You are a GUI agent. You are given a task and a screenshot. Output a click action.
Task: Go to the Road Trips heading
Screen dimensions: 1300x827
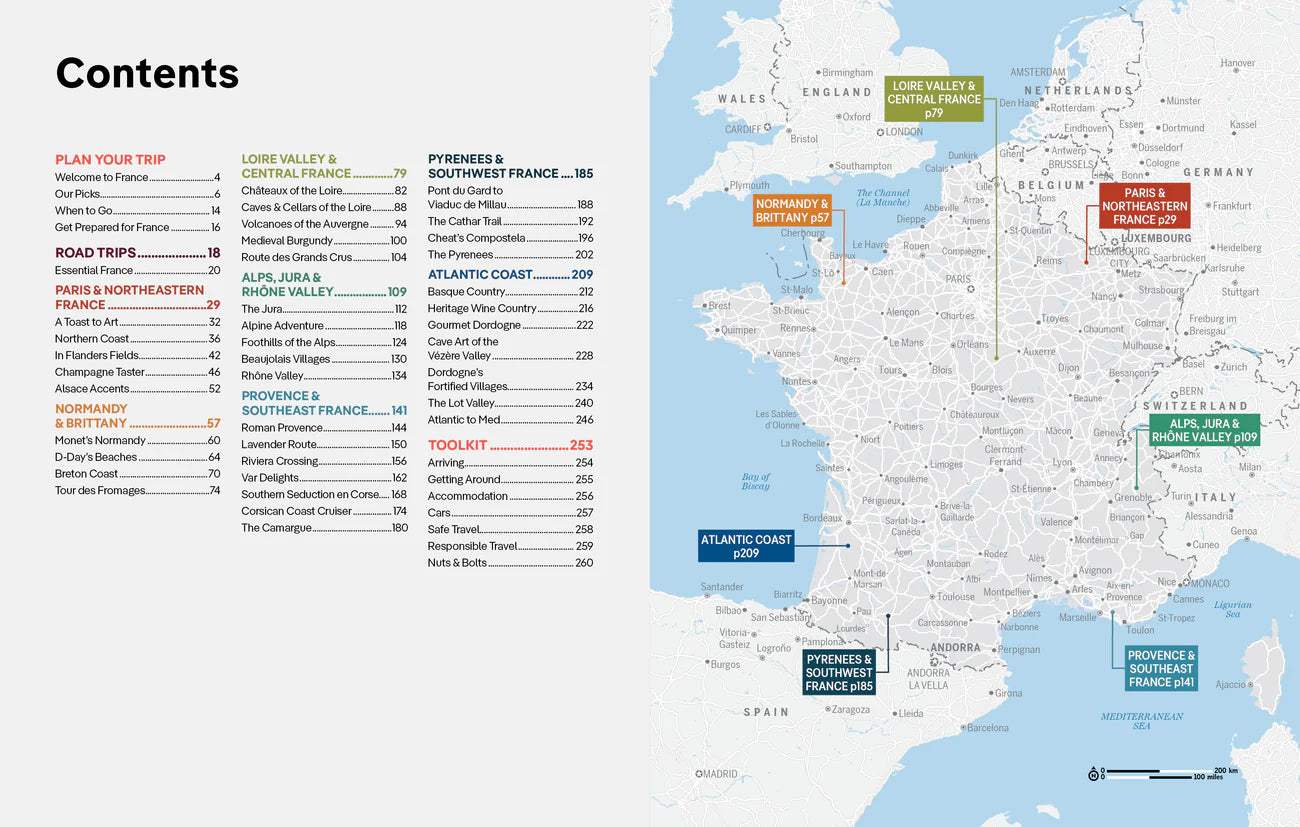coord(137,253)
